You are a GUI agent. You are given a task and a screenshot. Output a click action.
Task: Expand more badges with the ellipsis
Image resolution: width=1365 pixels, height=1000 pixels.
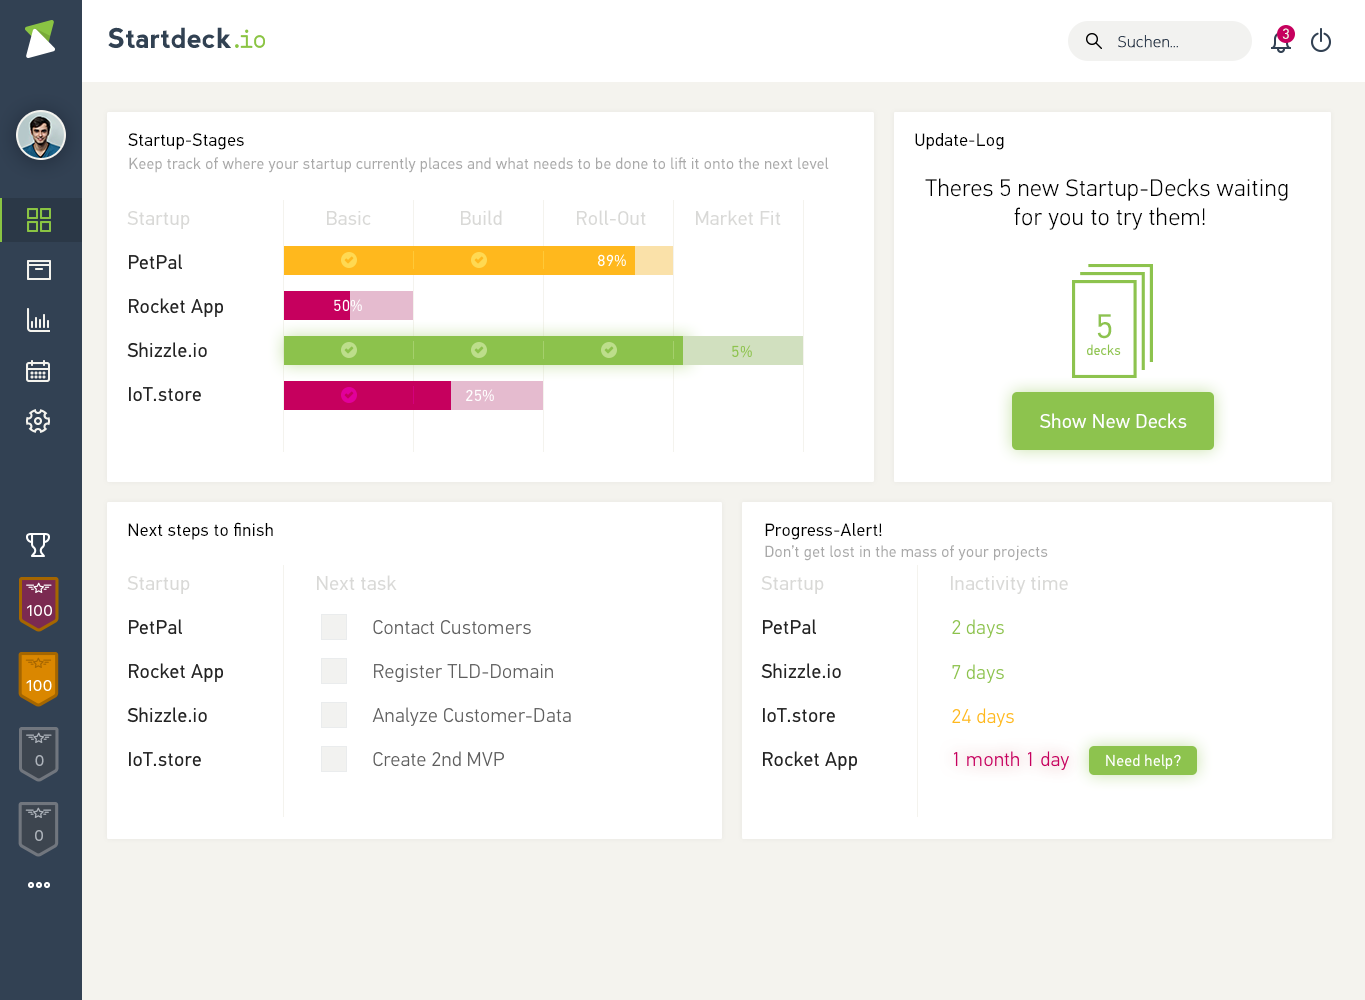(39, 884)
